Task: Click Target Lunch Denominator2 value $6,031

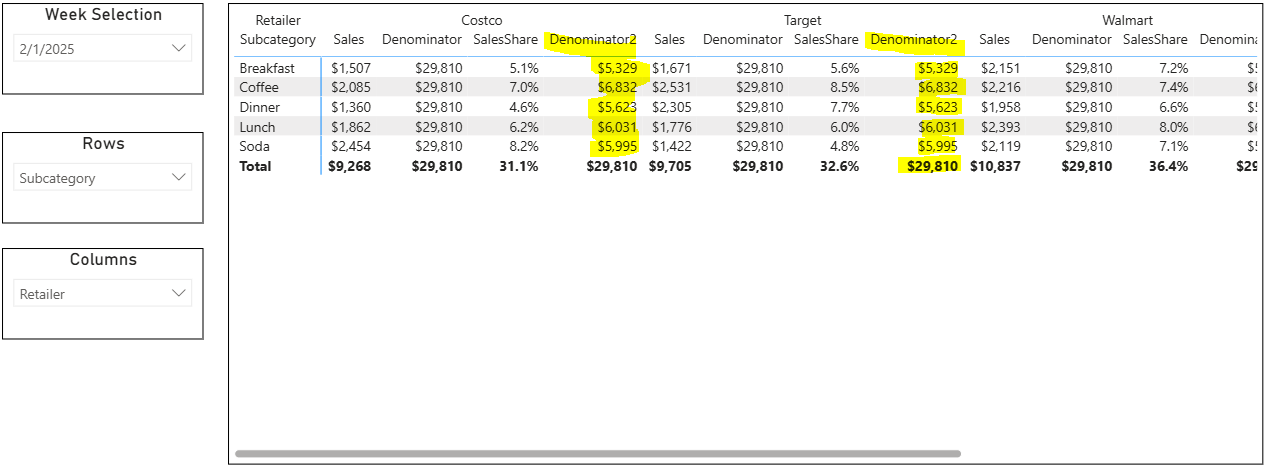Action: 937,127
